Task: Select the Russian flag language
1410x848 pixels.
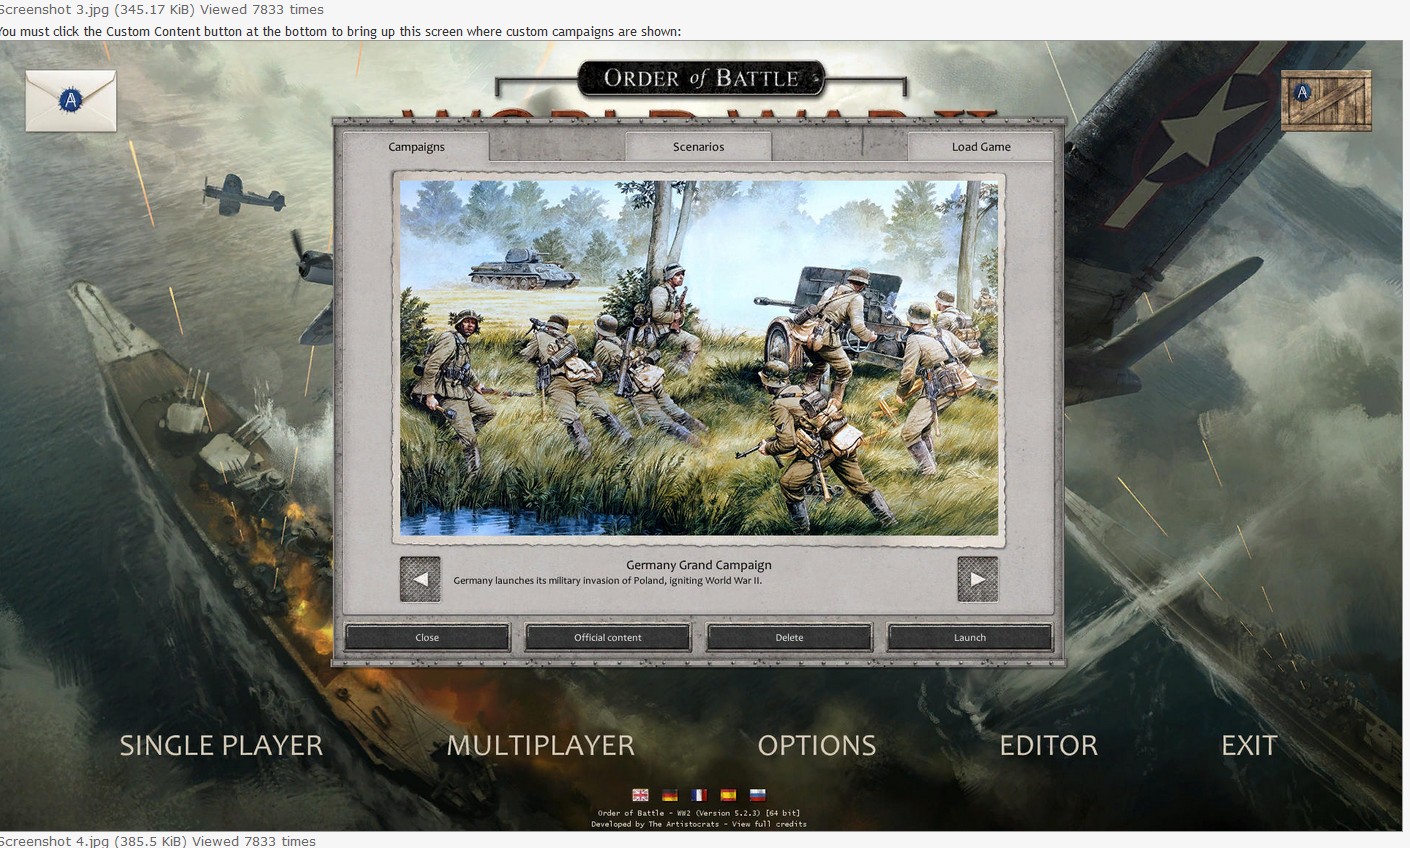Action: [x=758, y=795]
